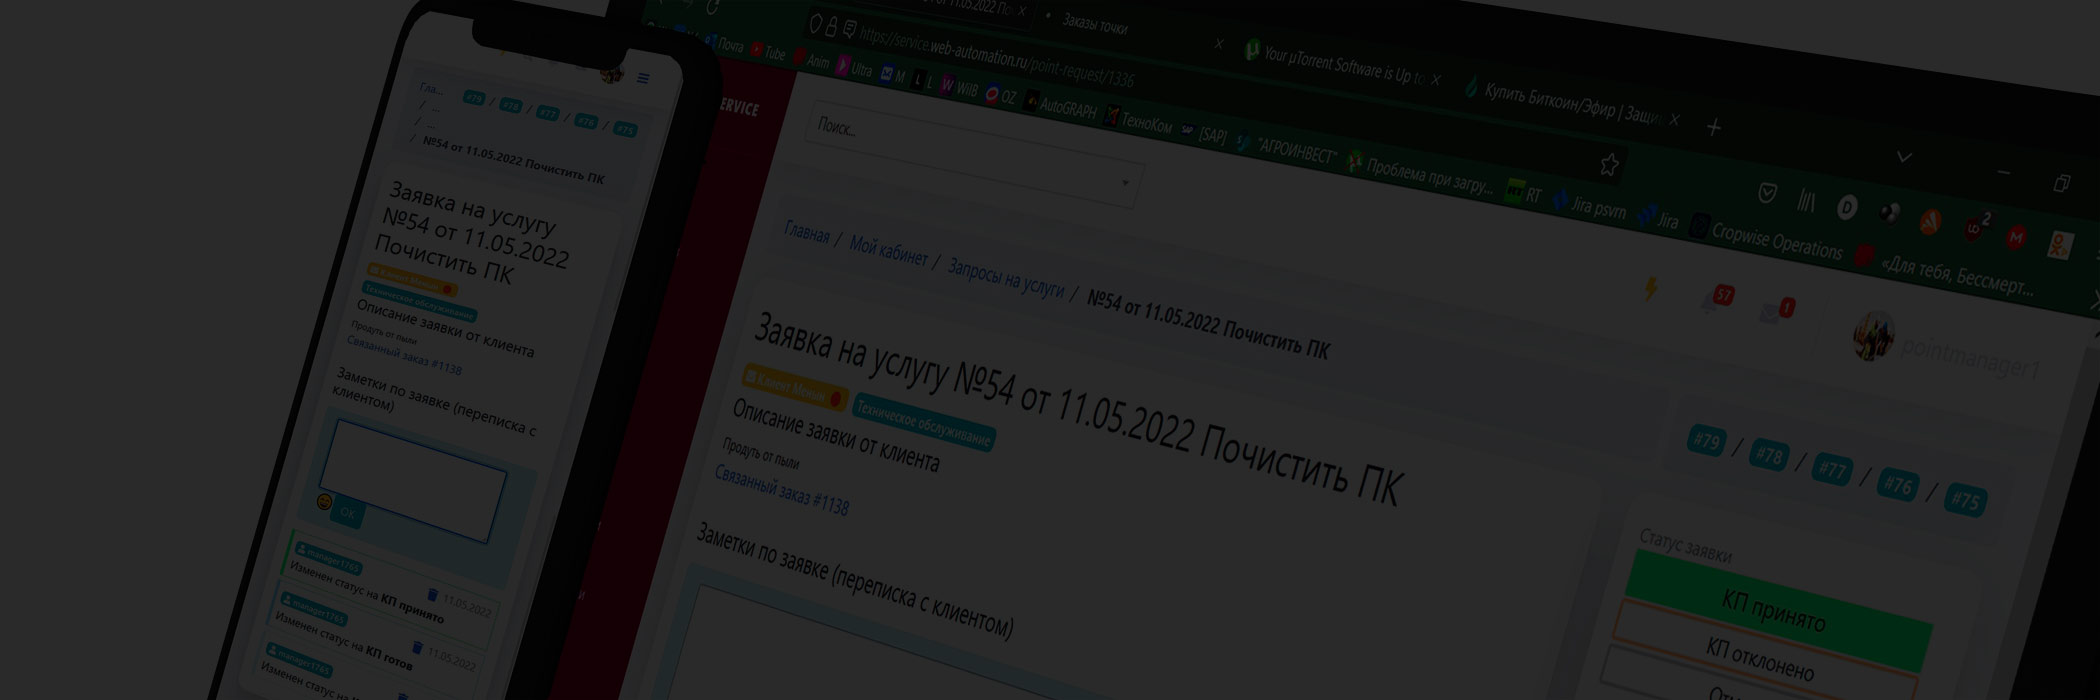The image size is (2100, 700).
Task: Select the green 'КП принято' status
Action: coord(1772,610)
